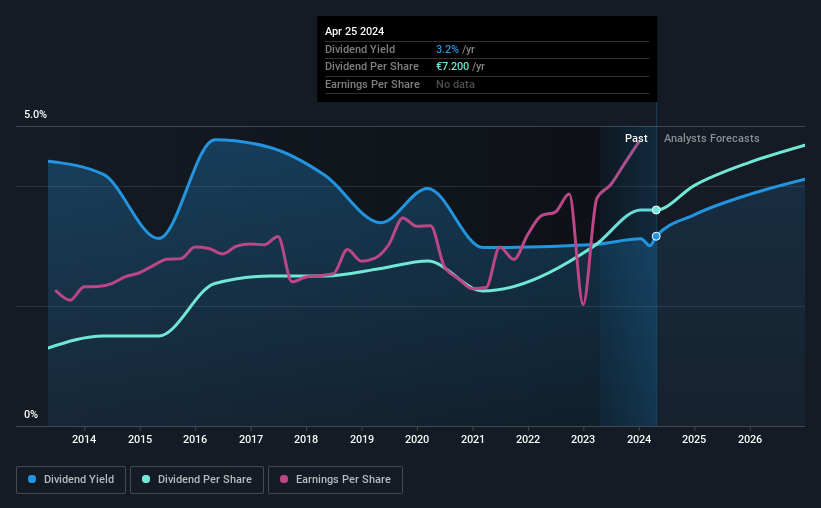The height and width of the screenshot is (508, 821).
Task: Click the 2018 x-axis label
Action: (306, 439)
